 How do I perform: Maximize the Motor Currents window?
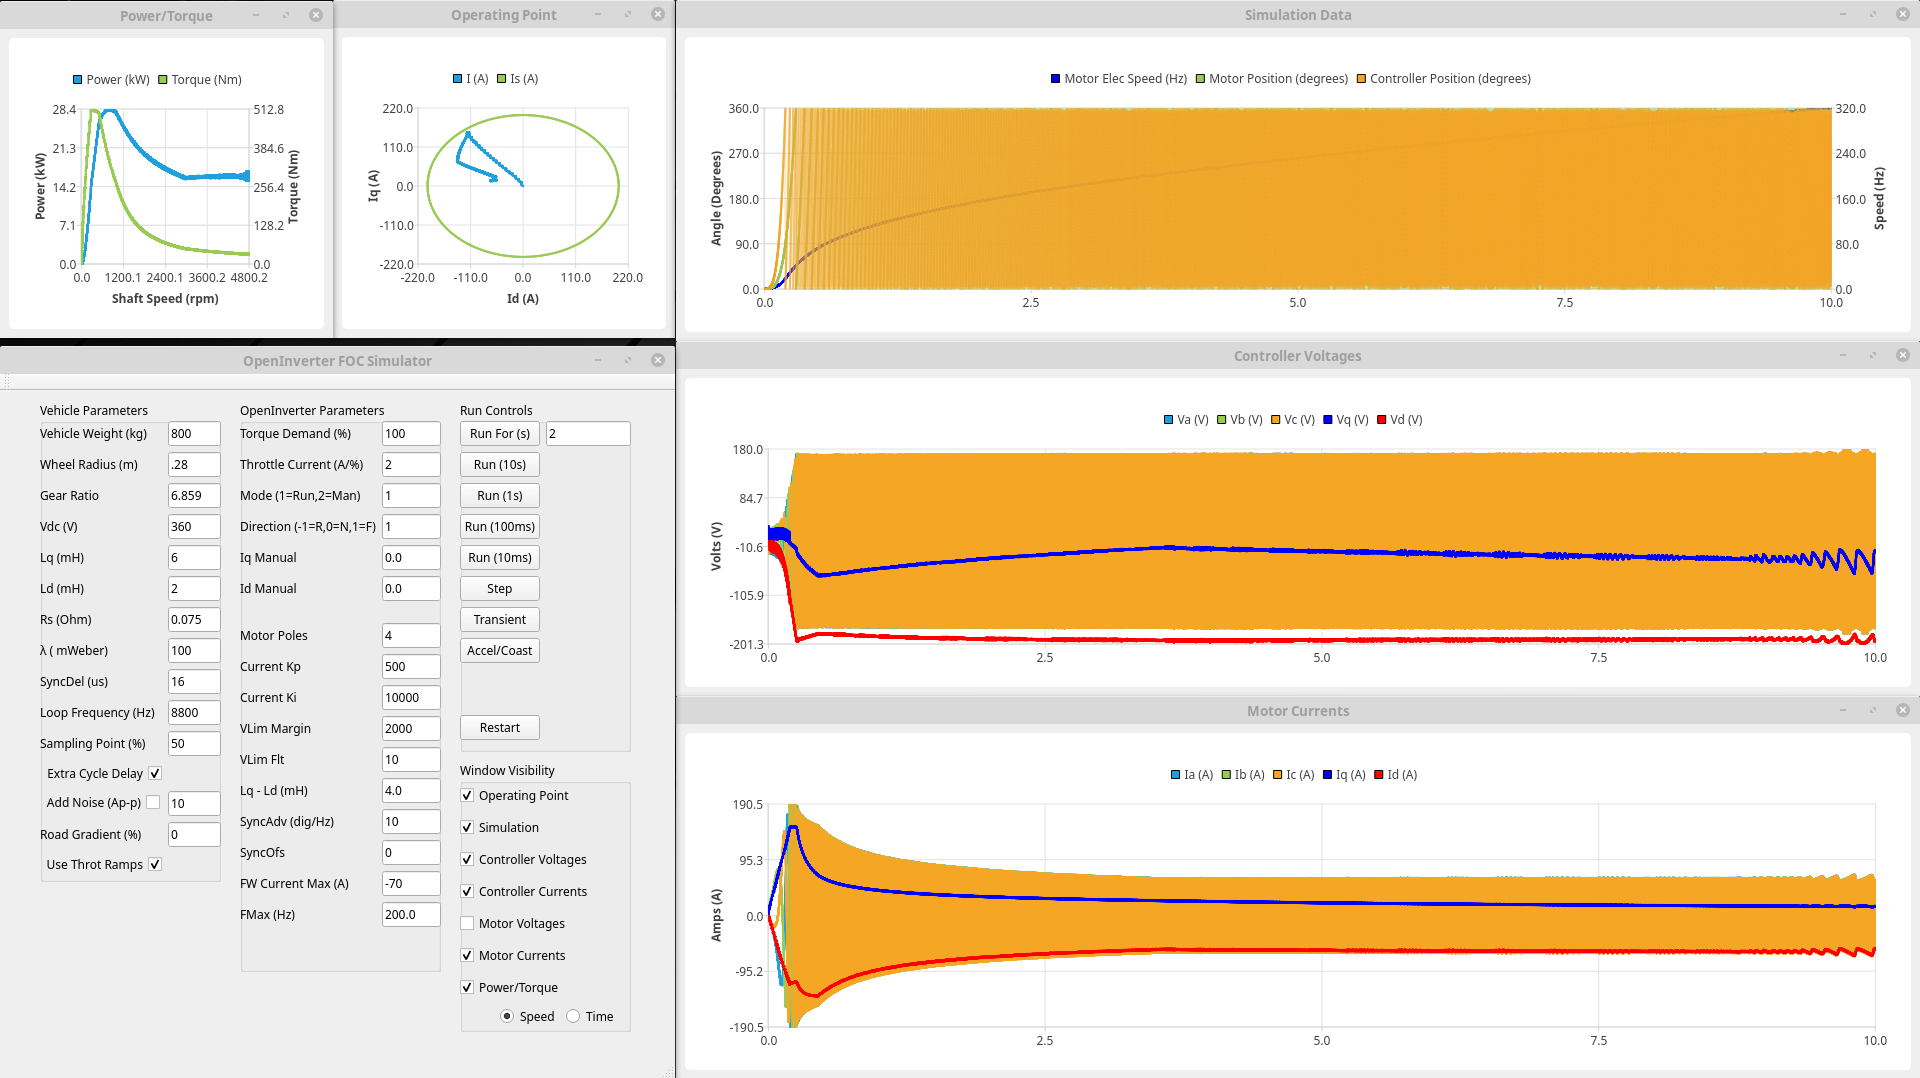coord(1872,710)
